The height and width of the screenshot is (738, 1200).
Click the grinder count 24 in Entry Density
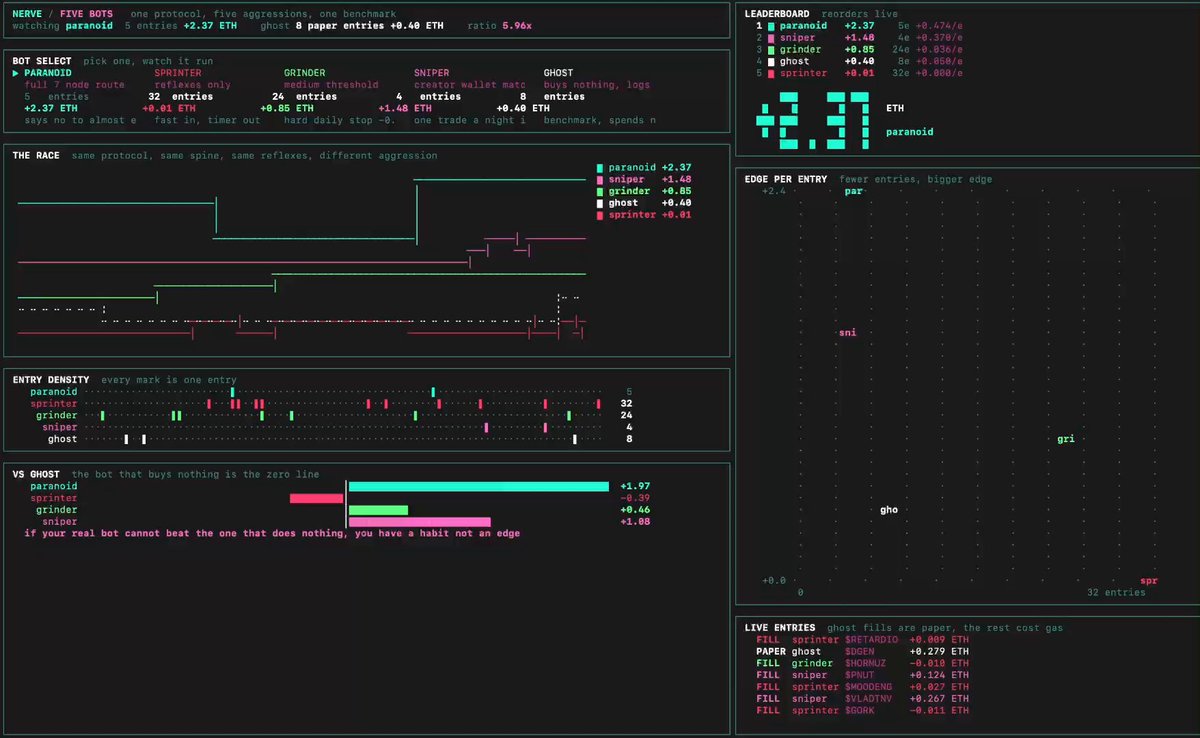click(x=626, y=416)
